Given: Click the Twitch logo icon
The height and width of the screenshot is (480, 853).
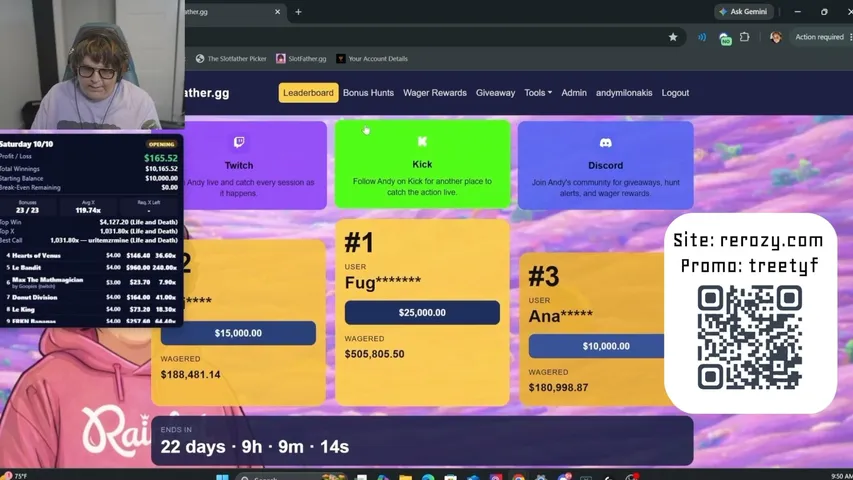Looking at the screenshot, I should (x=239, y=143).
